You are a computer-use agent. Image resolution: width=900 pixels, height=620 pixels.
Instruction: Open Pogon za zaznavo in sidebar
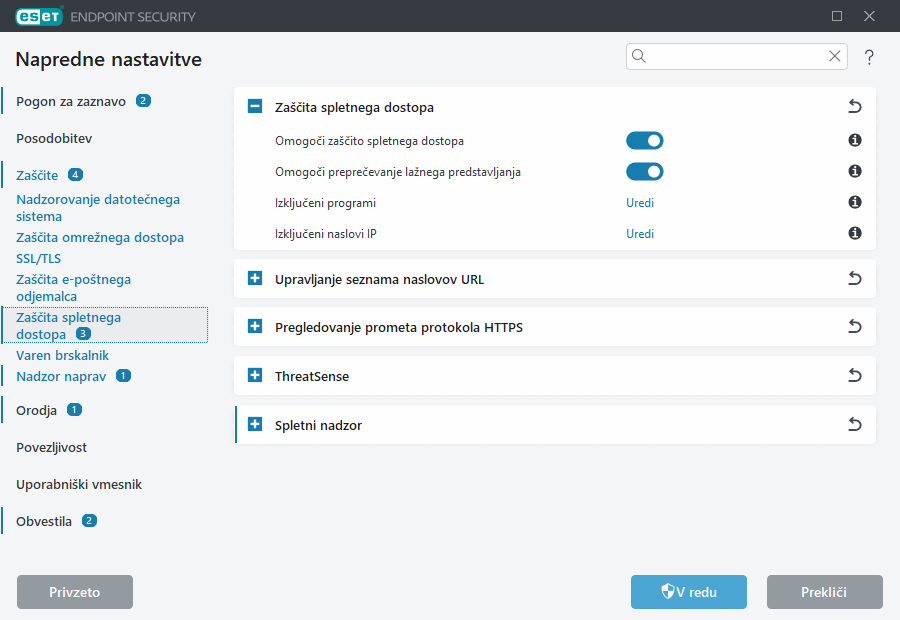pos(71,101)
